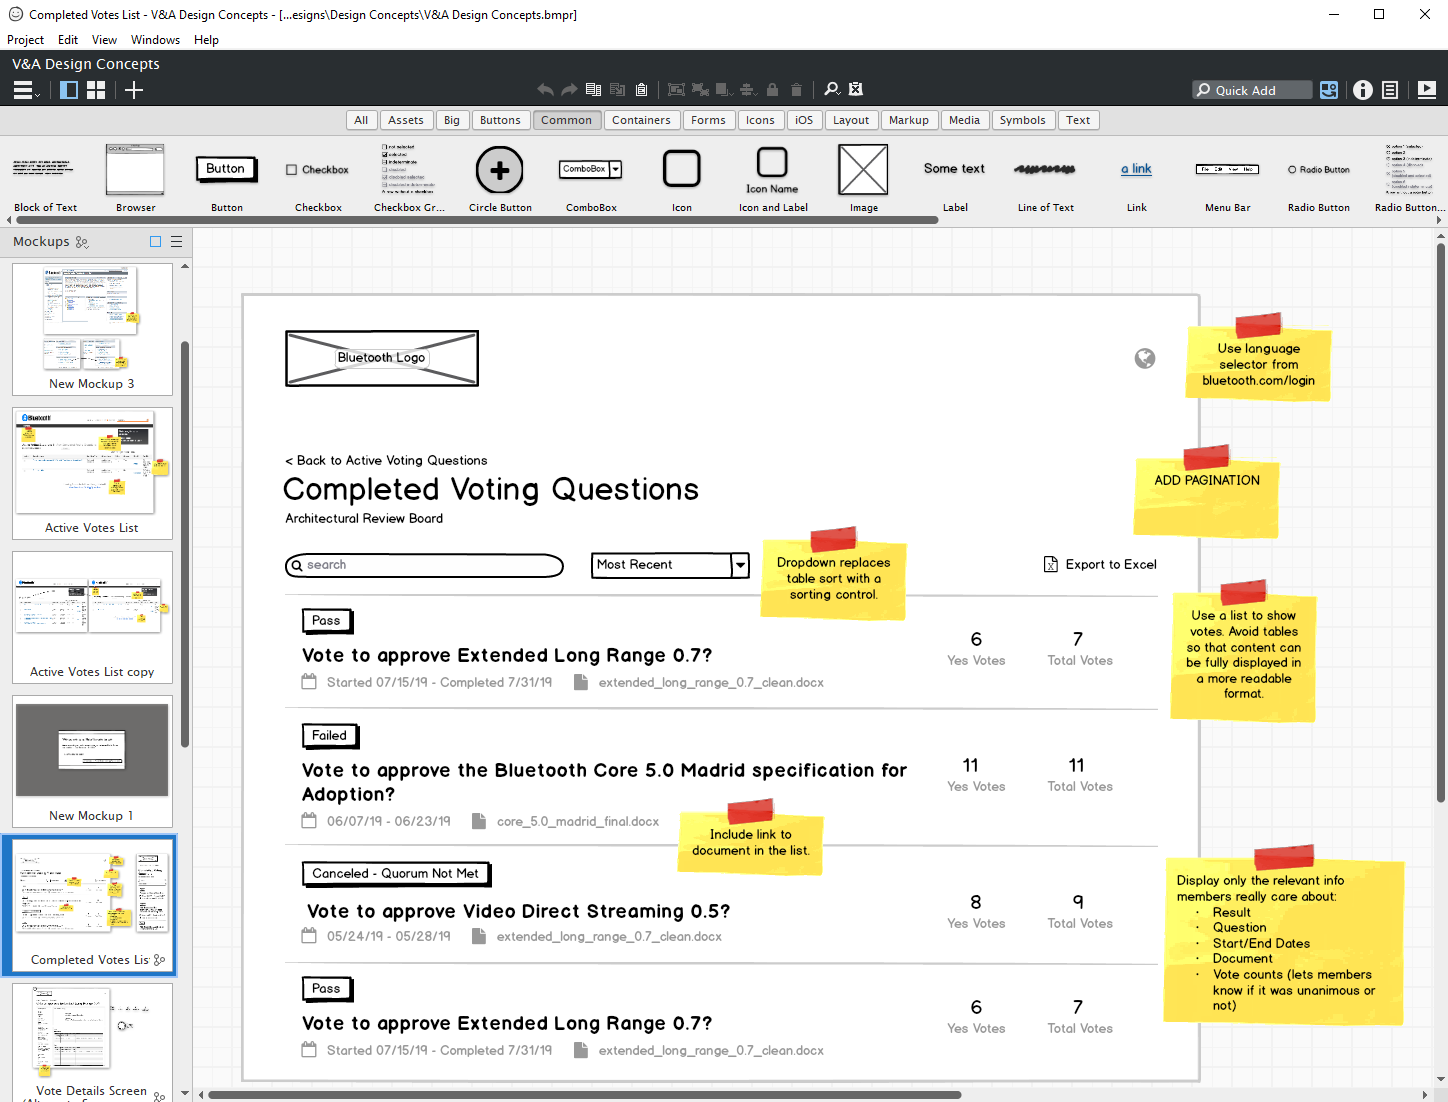Pick the Menu Bar control from the library
1448x1102 pixels.
pos(1228,179)
